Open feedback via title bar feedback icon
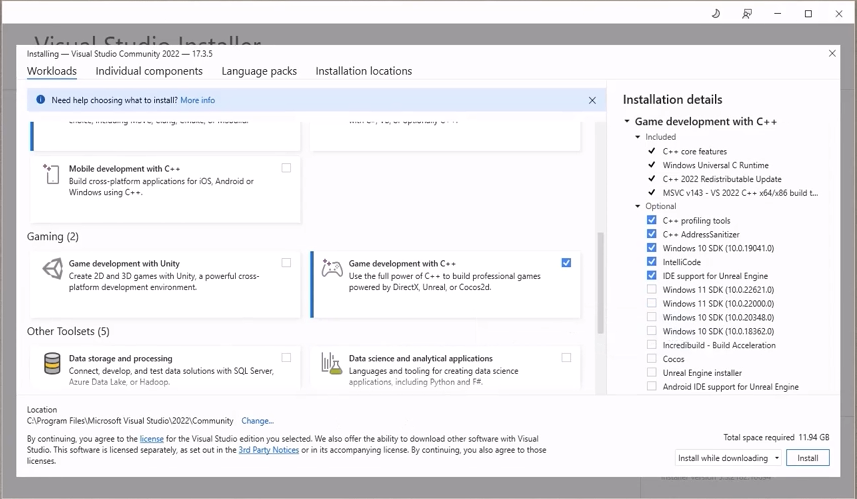The width and height of the screenshot is (857, 499). coord(747,14)
